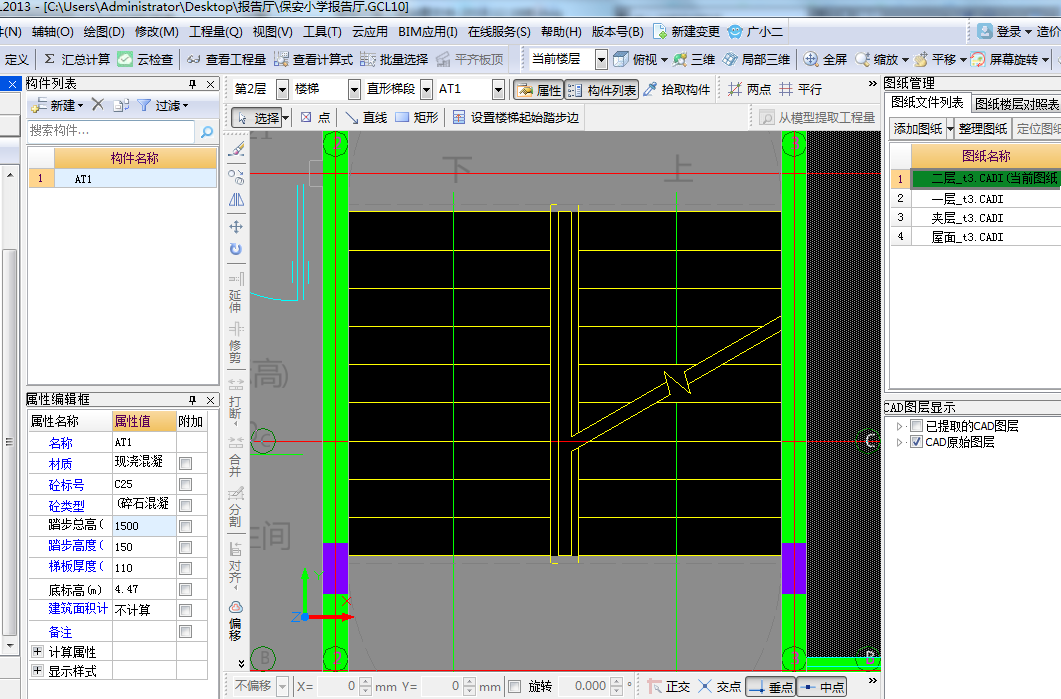Select the 两点 two-point axis tool

749,89
